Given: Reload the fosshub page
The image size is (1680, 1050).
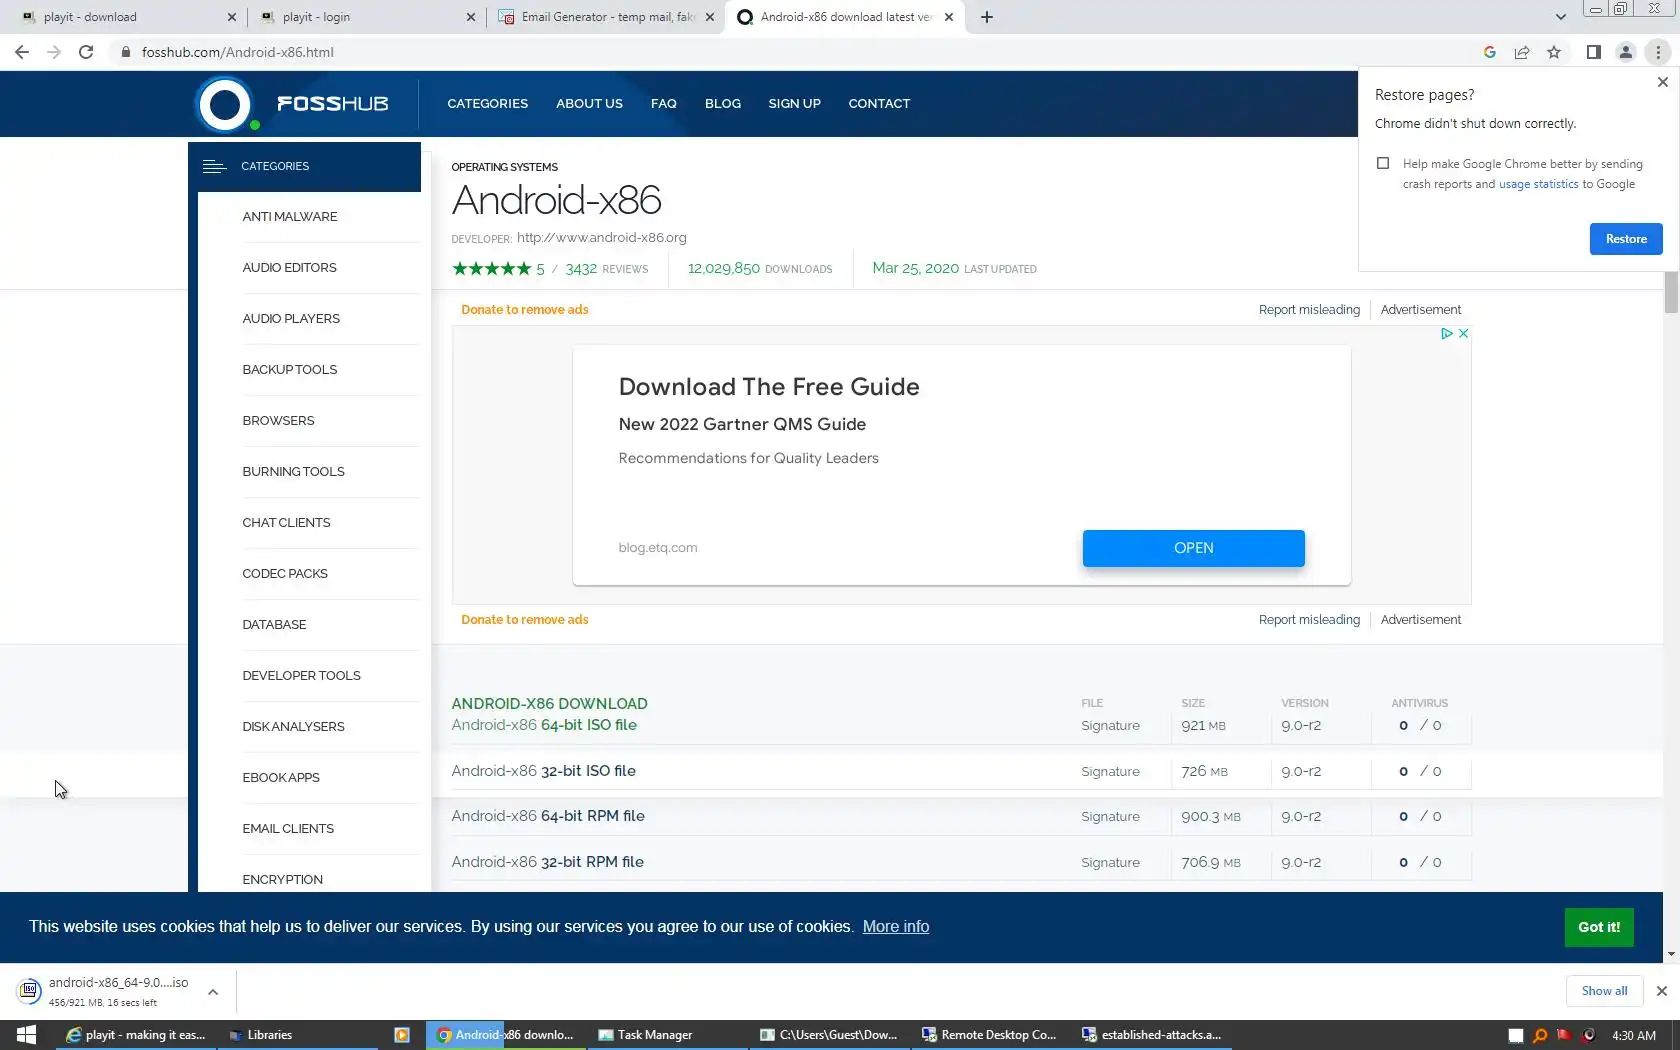Looking at the screenshot, I should tap(86, 52).
